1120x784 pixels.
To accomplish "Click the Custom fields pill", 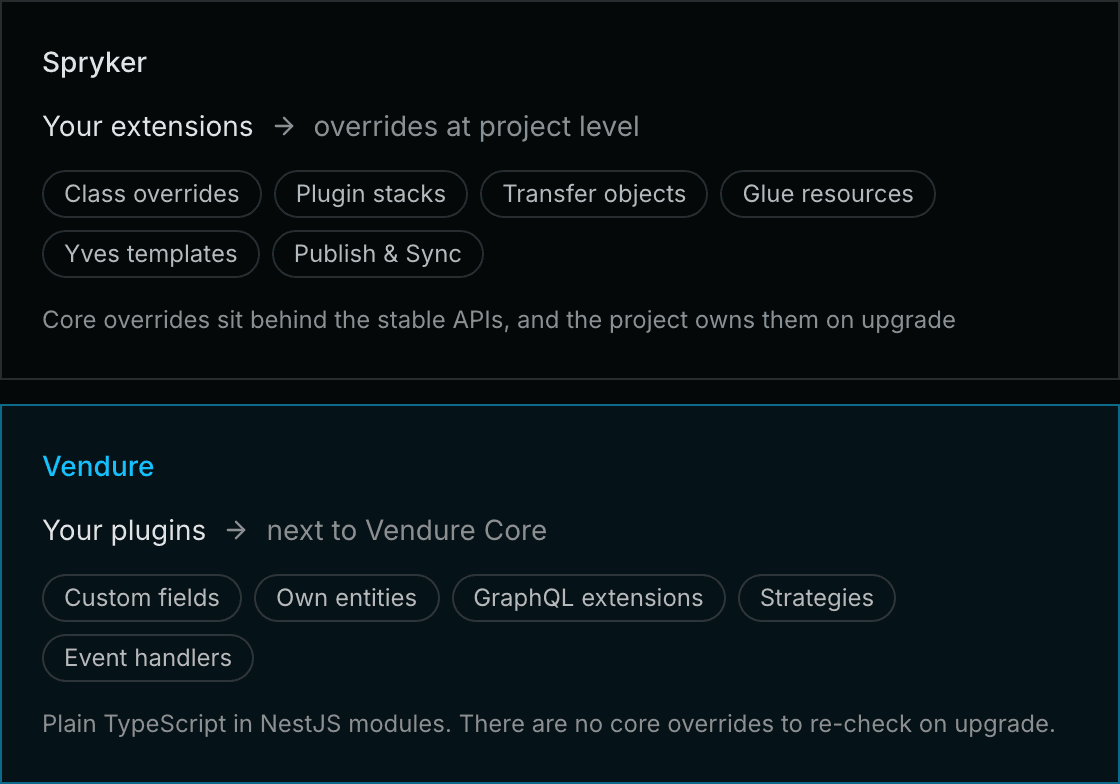I will (142, 598).
